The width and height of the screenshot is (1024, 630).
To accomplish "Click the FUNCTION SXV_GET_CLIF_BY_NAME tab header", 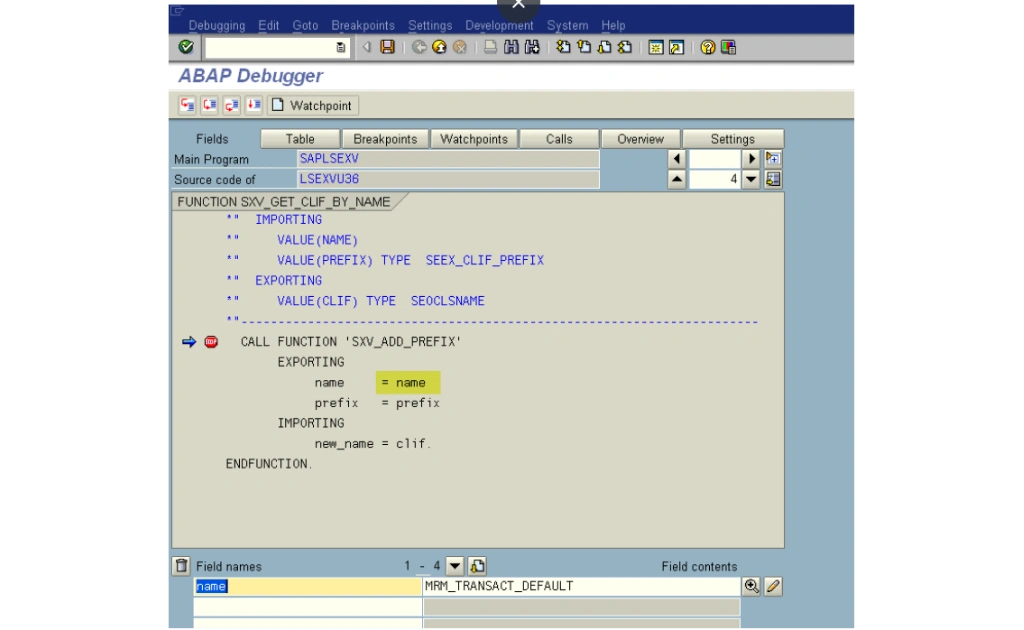I will point(284,202).
